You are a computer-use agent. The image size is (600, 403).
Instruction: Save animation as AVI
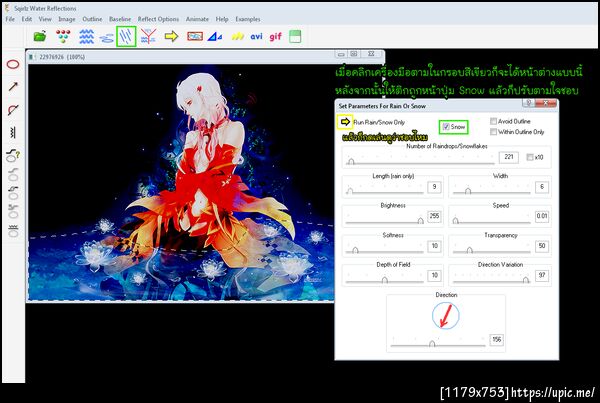256,37
